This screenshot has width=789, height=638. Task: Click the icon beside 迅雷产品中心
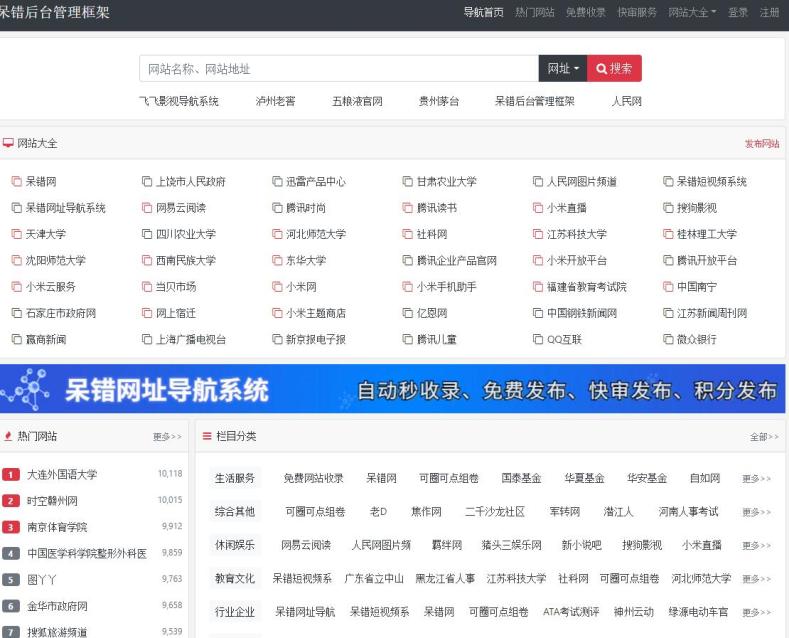pyautogui.click(x=277, y=181)
